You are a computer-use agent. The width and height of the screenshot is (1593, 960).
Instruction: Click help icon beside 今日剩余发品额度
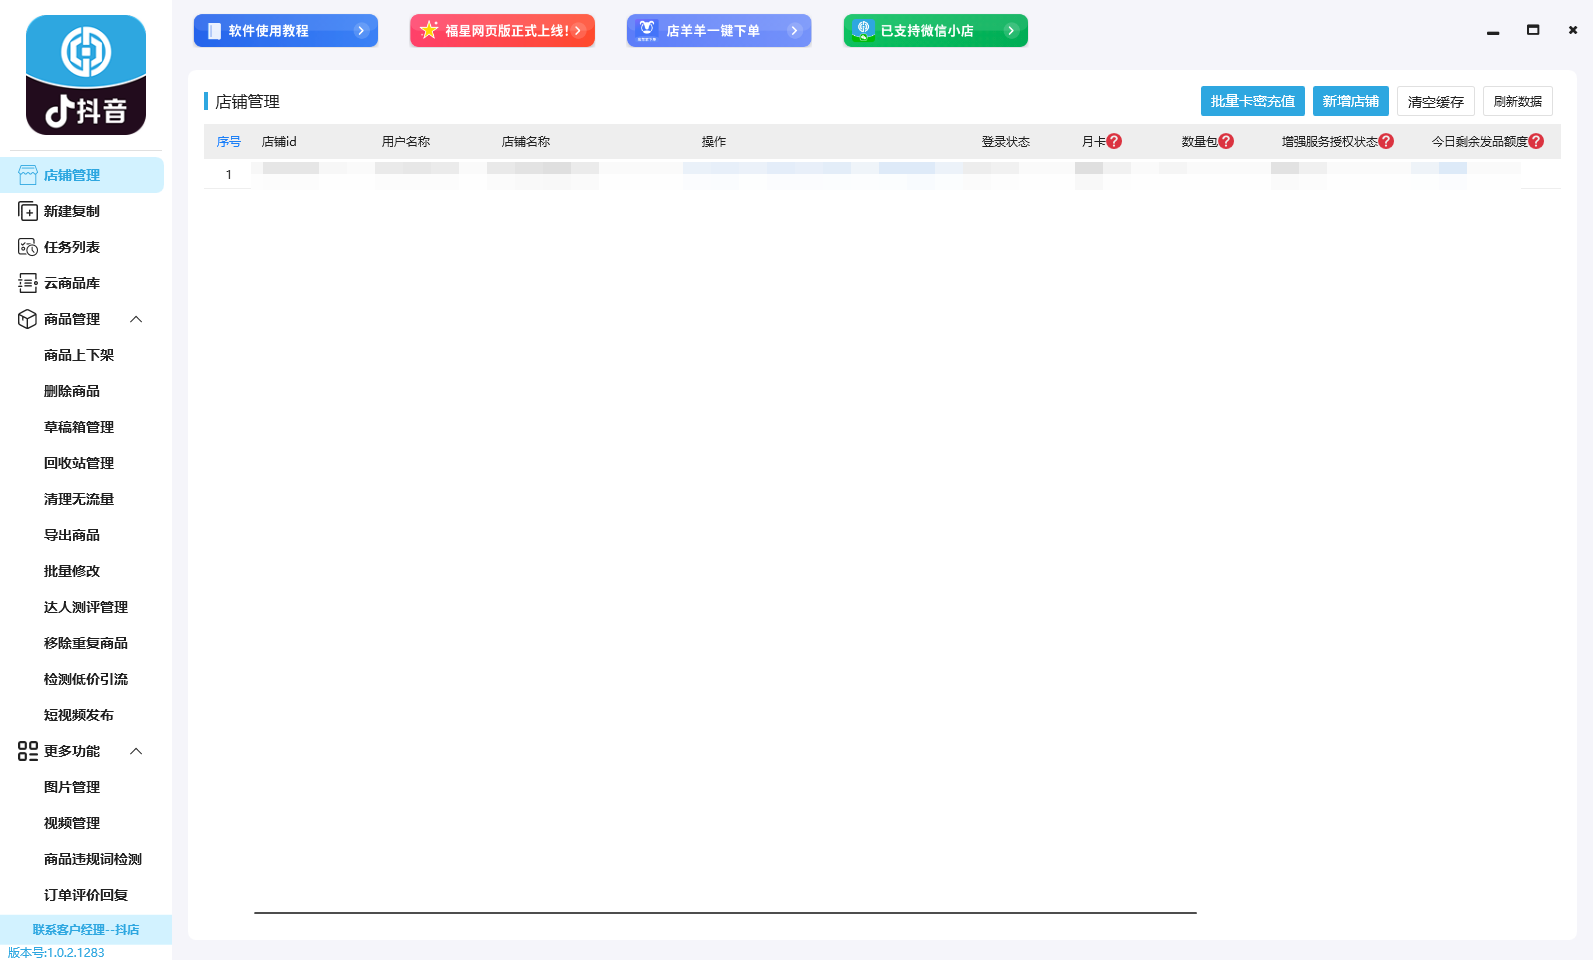[x=1536, y=142]
